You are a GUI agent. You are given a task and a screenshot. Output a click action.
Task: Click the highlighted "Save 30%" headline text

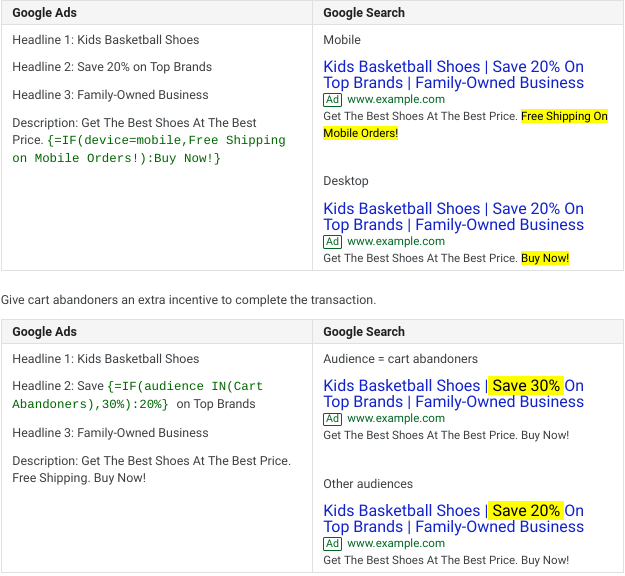[525, 386]
